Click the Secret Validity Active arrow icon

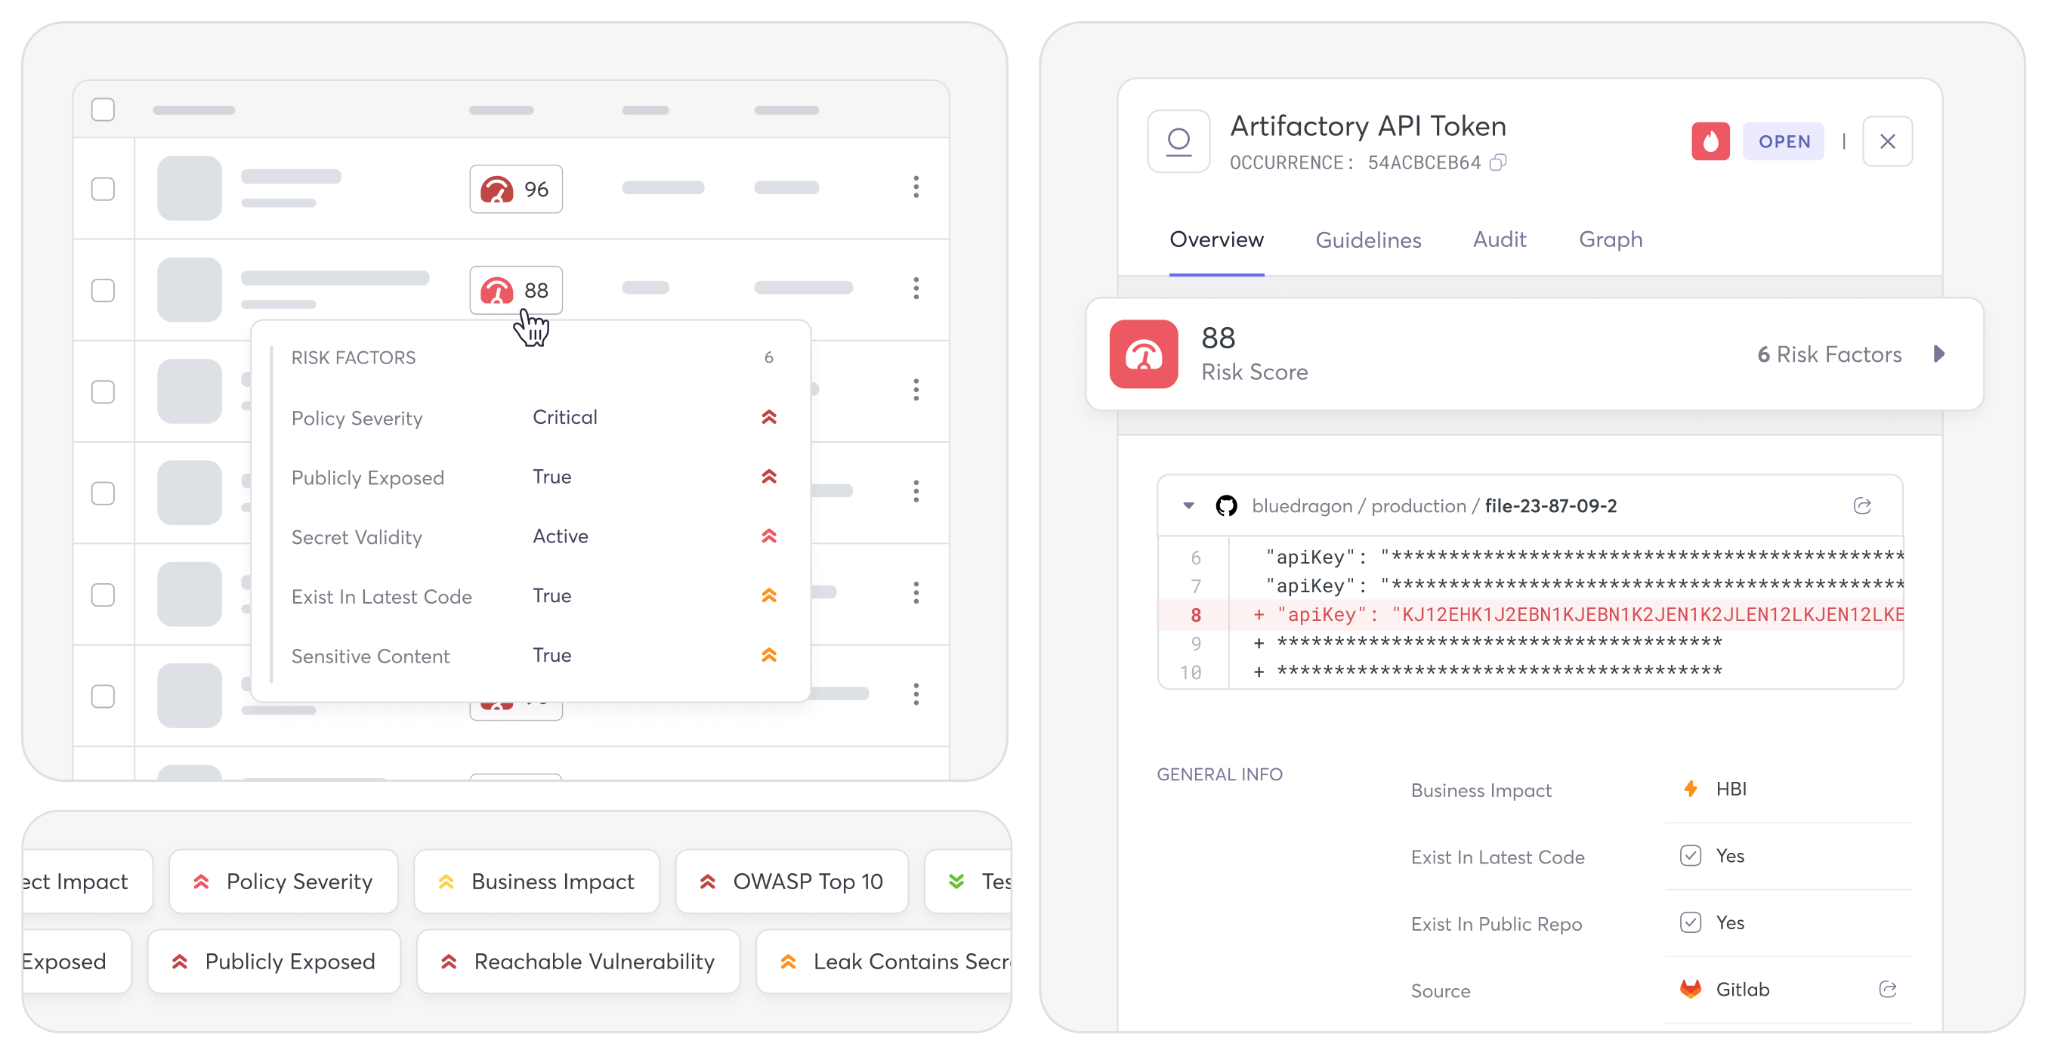[769, 536]
